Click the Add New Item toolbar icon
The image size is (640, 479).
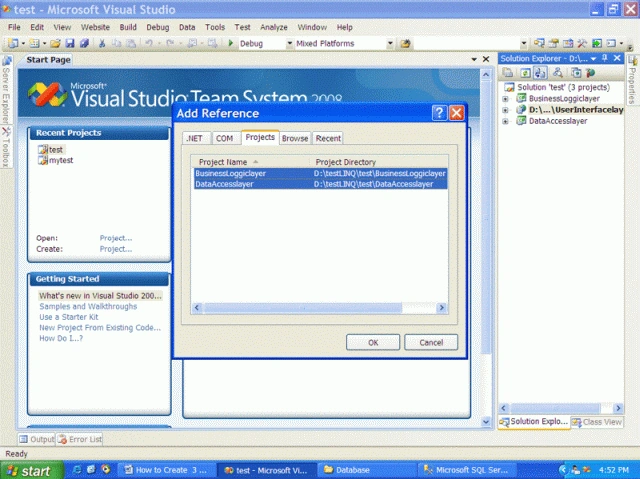pyautogui.click(x=34, y=43)
